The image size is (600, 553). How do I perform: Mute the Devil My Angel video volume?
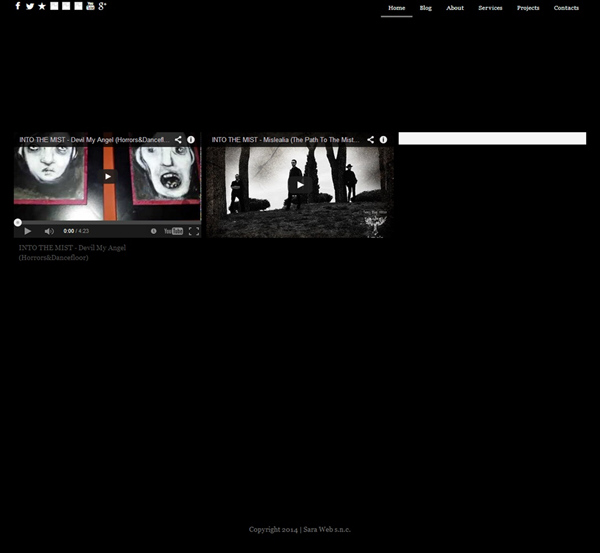49,231
